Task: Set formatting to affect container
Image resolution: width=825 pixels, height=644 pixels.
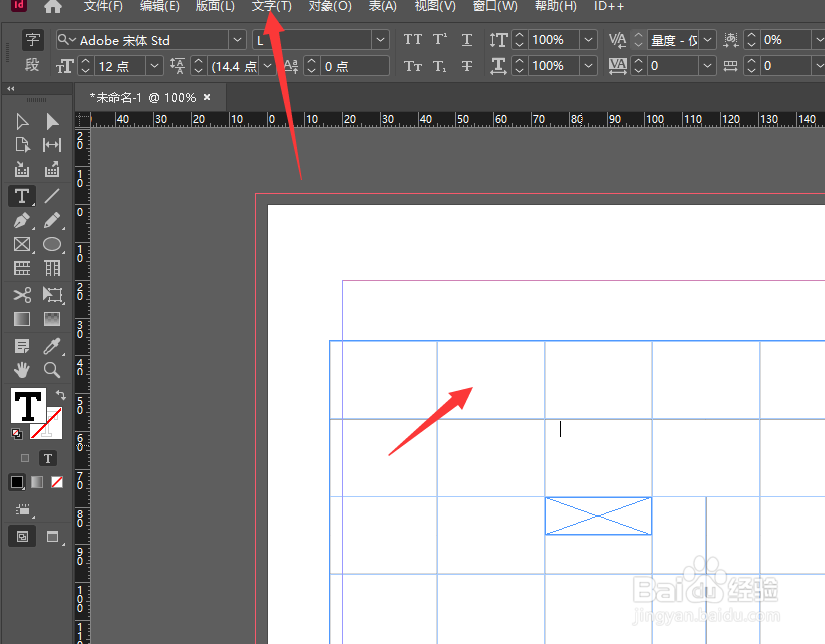Action: [25, 458]
